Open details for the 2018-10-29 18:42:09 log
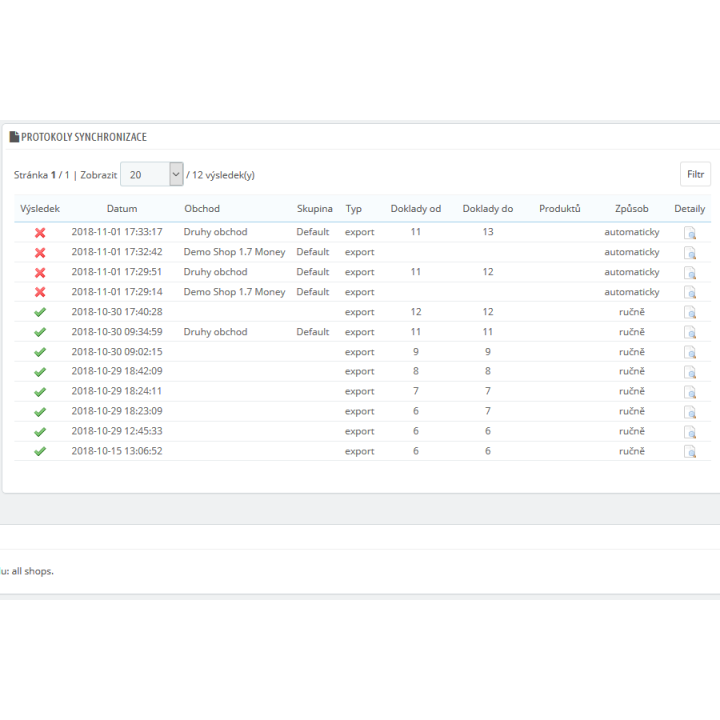 [x=690, y=372]
